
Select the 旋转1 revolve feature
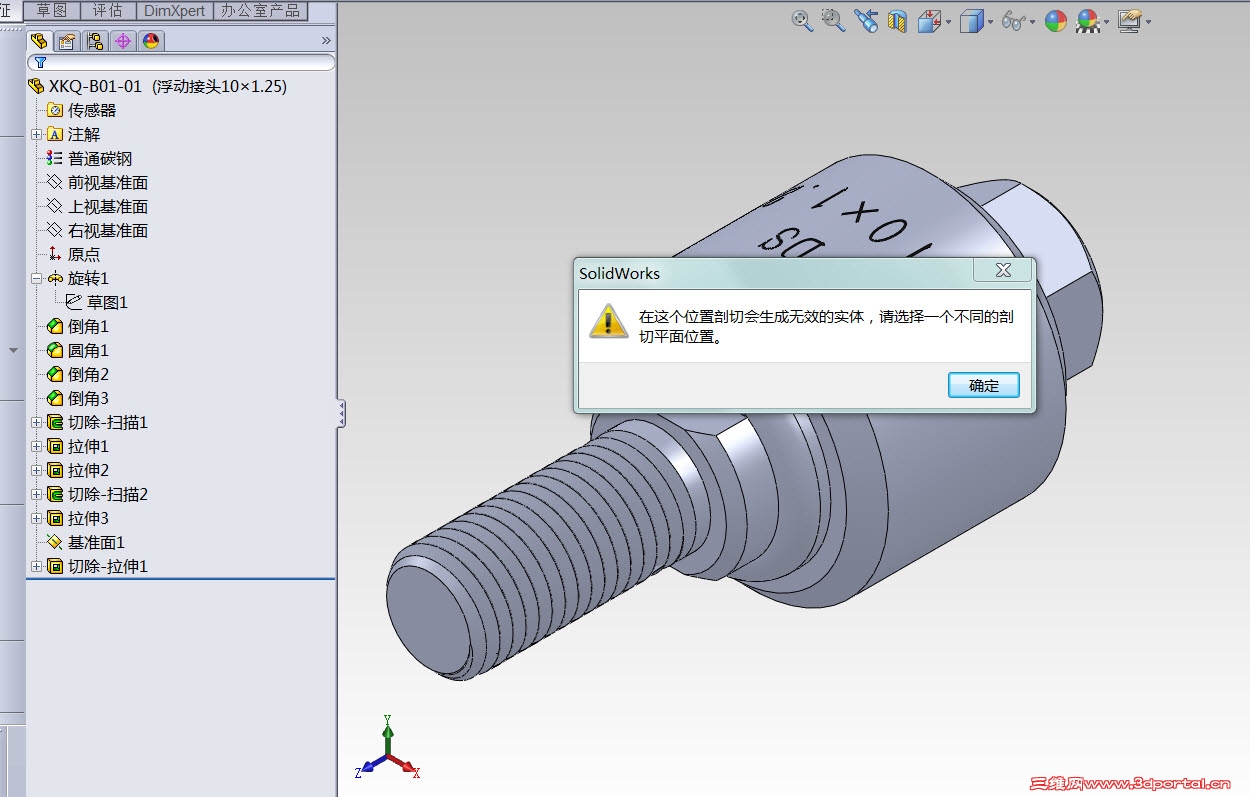tap(78, 278)
